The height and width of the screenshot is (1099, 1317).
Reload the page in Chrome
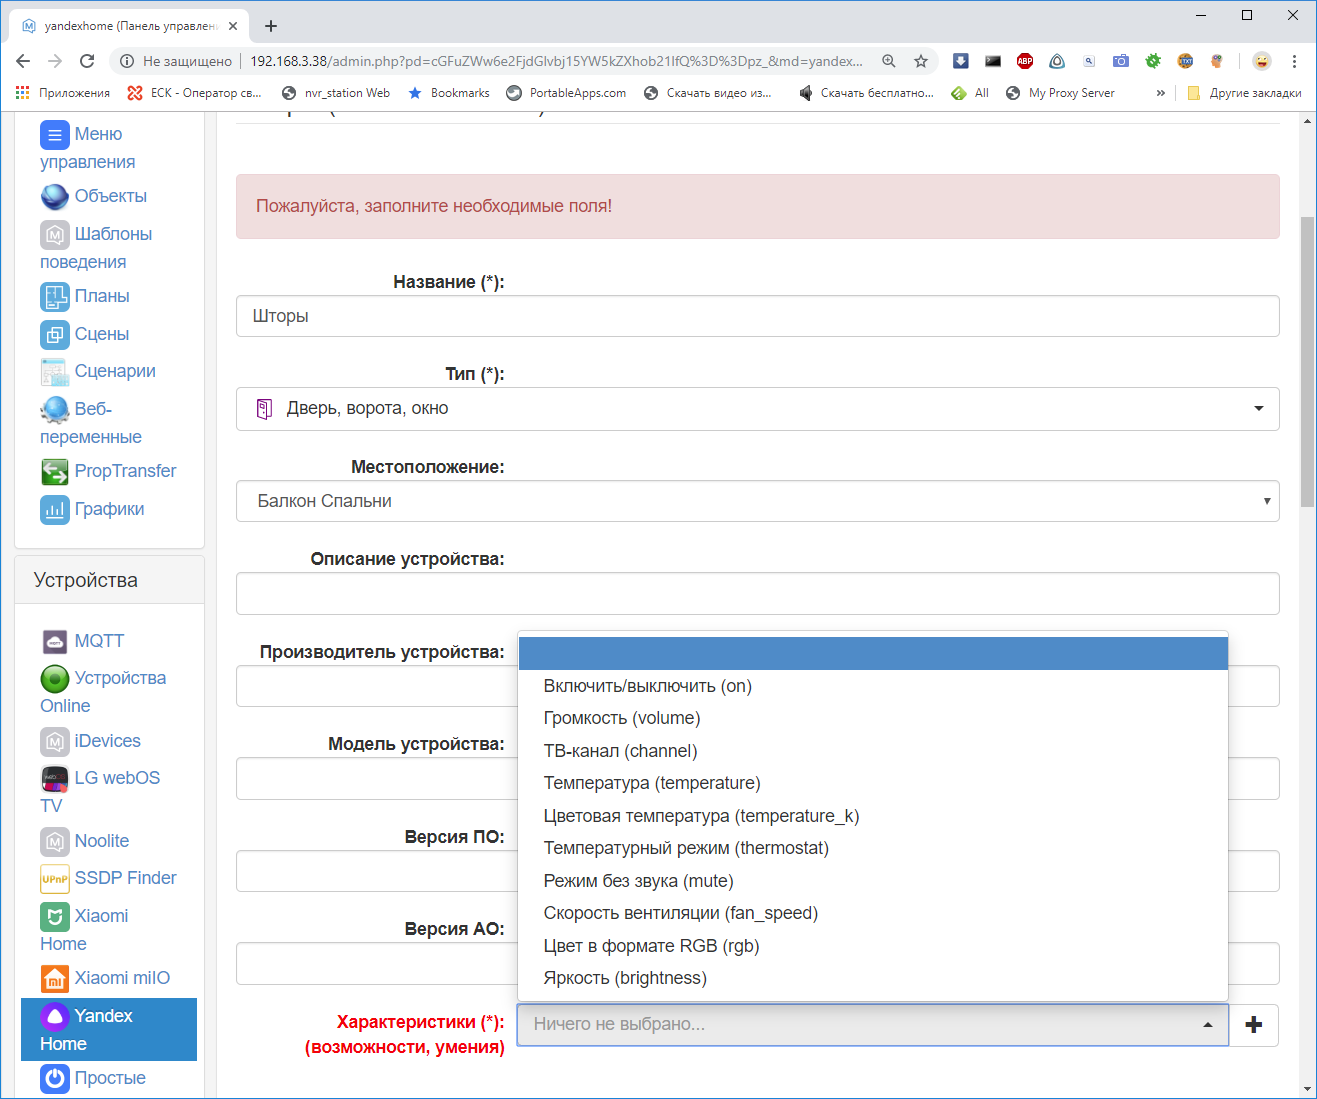(x=87, y=61)
